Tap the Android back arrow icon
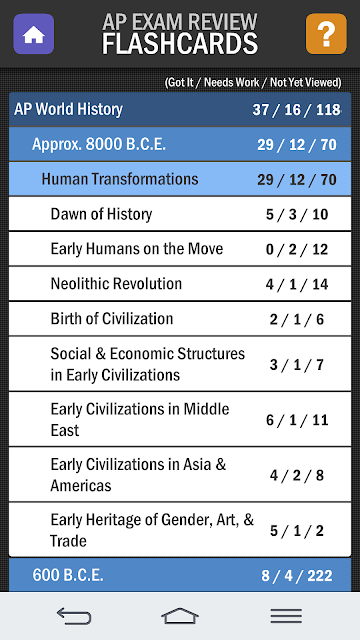Image resolution: width=360 pixels, height=640 pixels. pyautogui.click(x=74, y=616)
